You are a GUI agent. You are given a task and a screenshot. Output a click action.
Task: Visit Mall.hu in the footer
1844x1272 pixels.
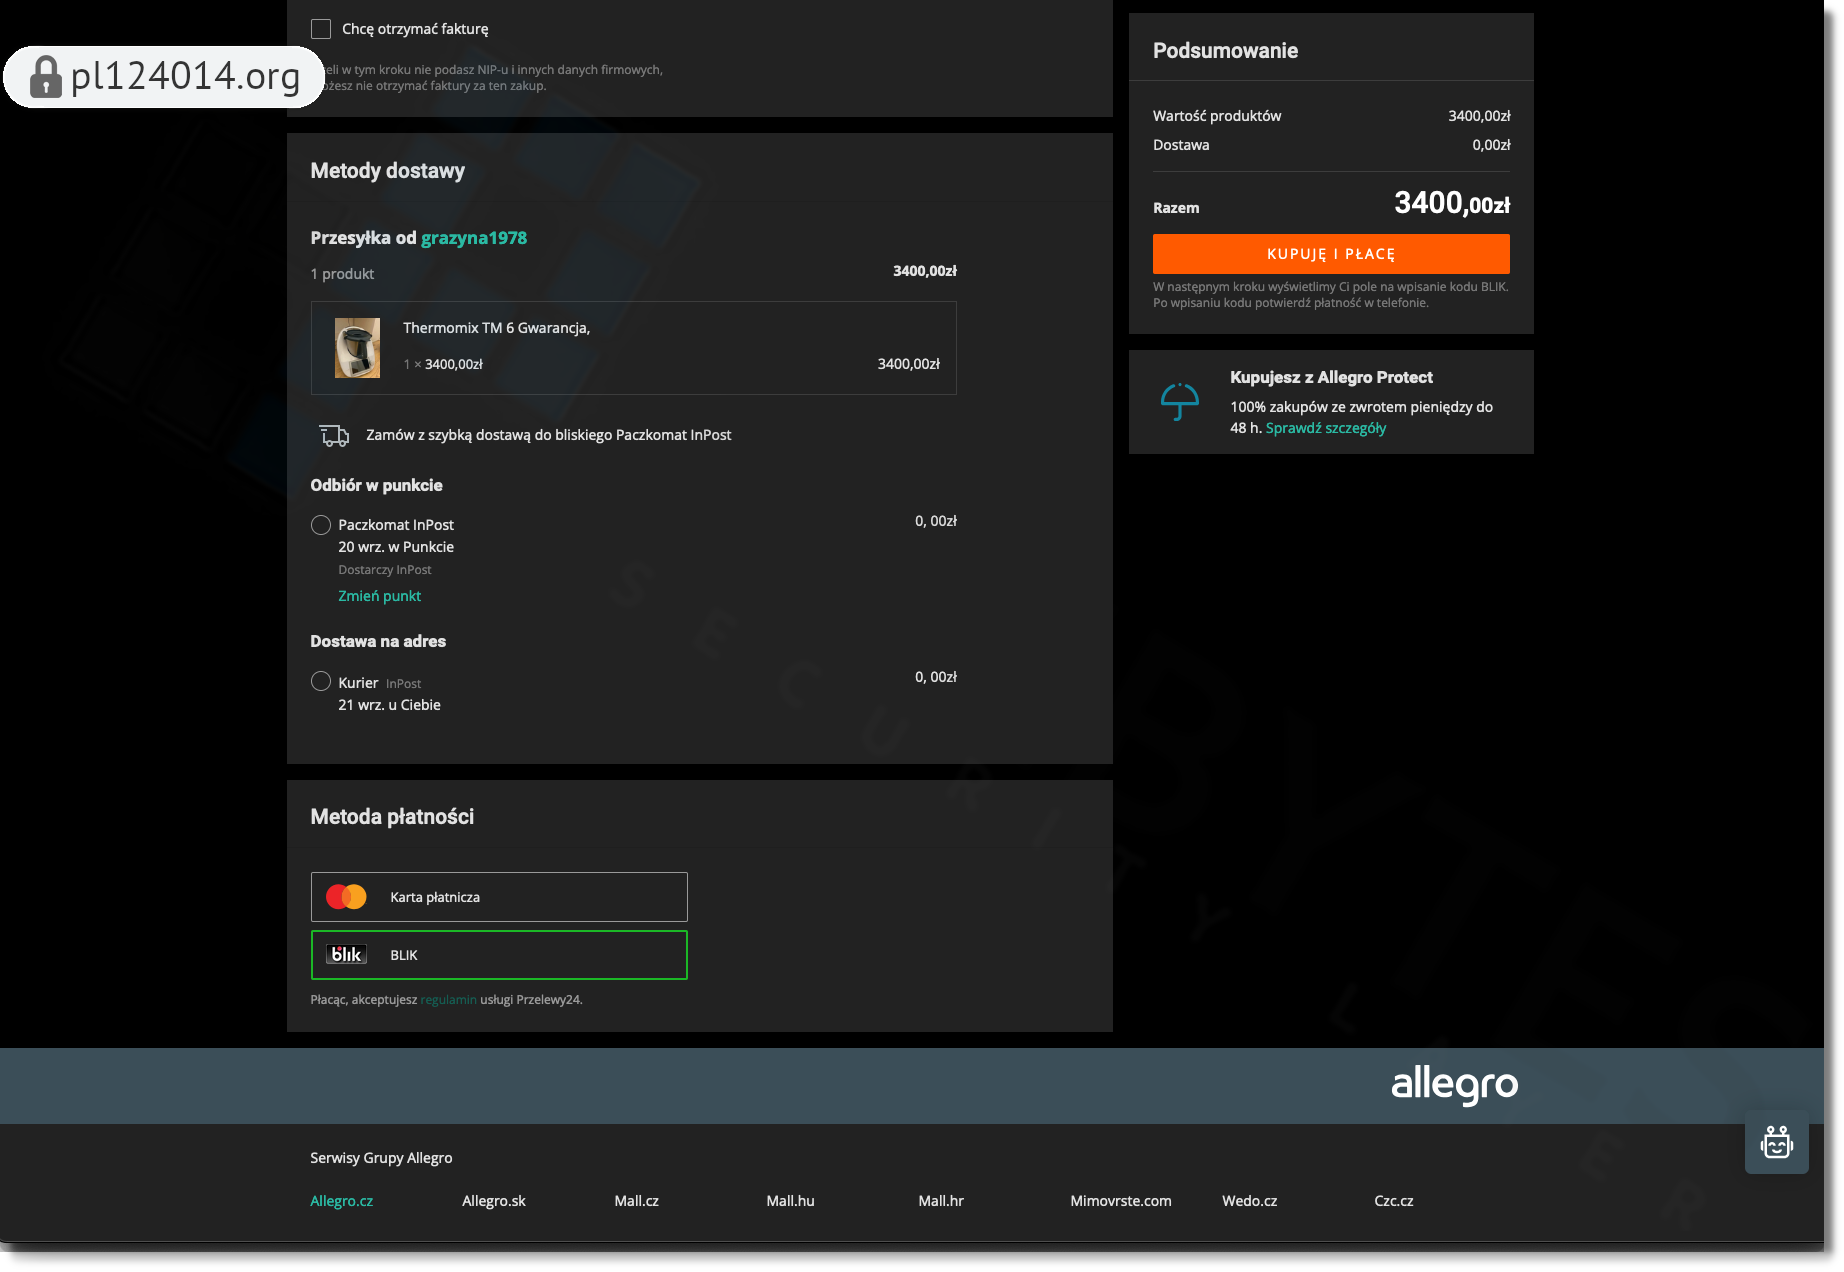pyautogui.click(x=790, y=1200)
